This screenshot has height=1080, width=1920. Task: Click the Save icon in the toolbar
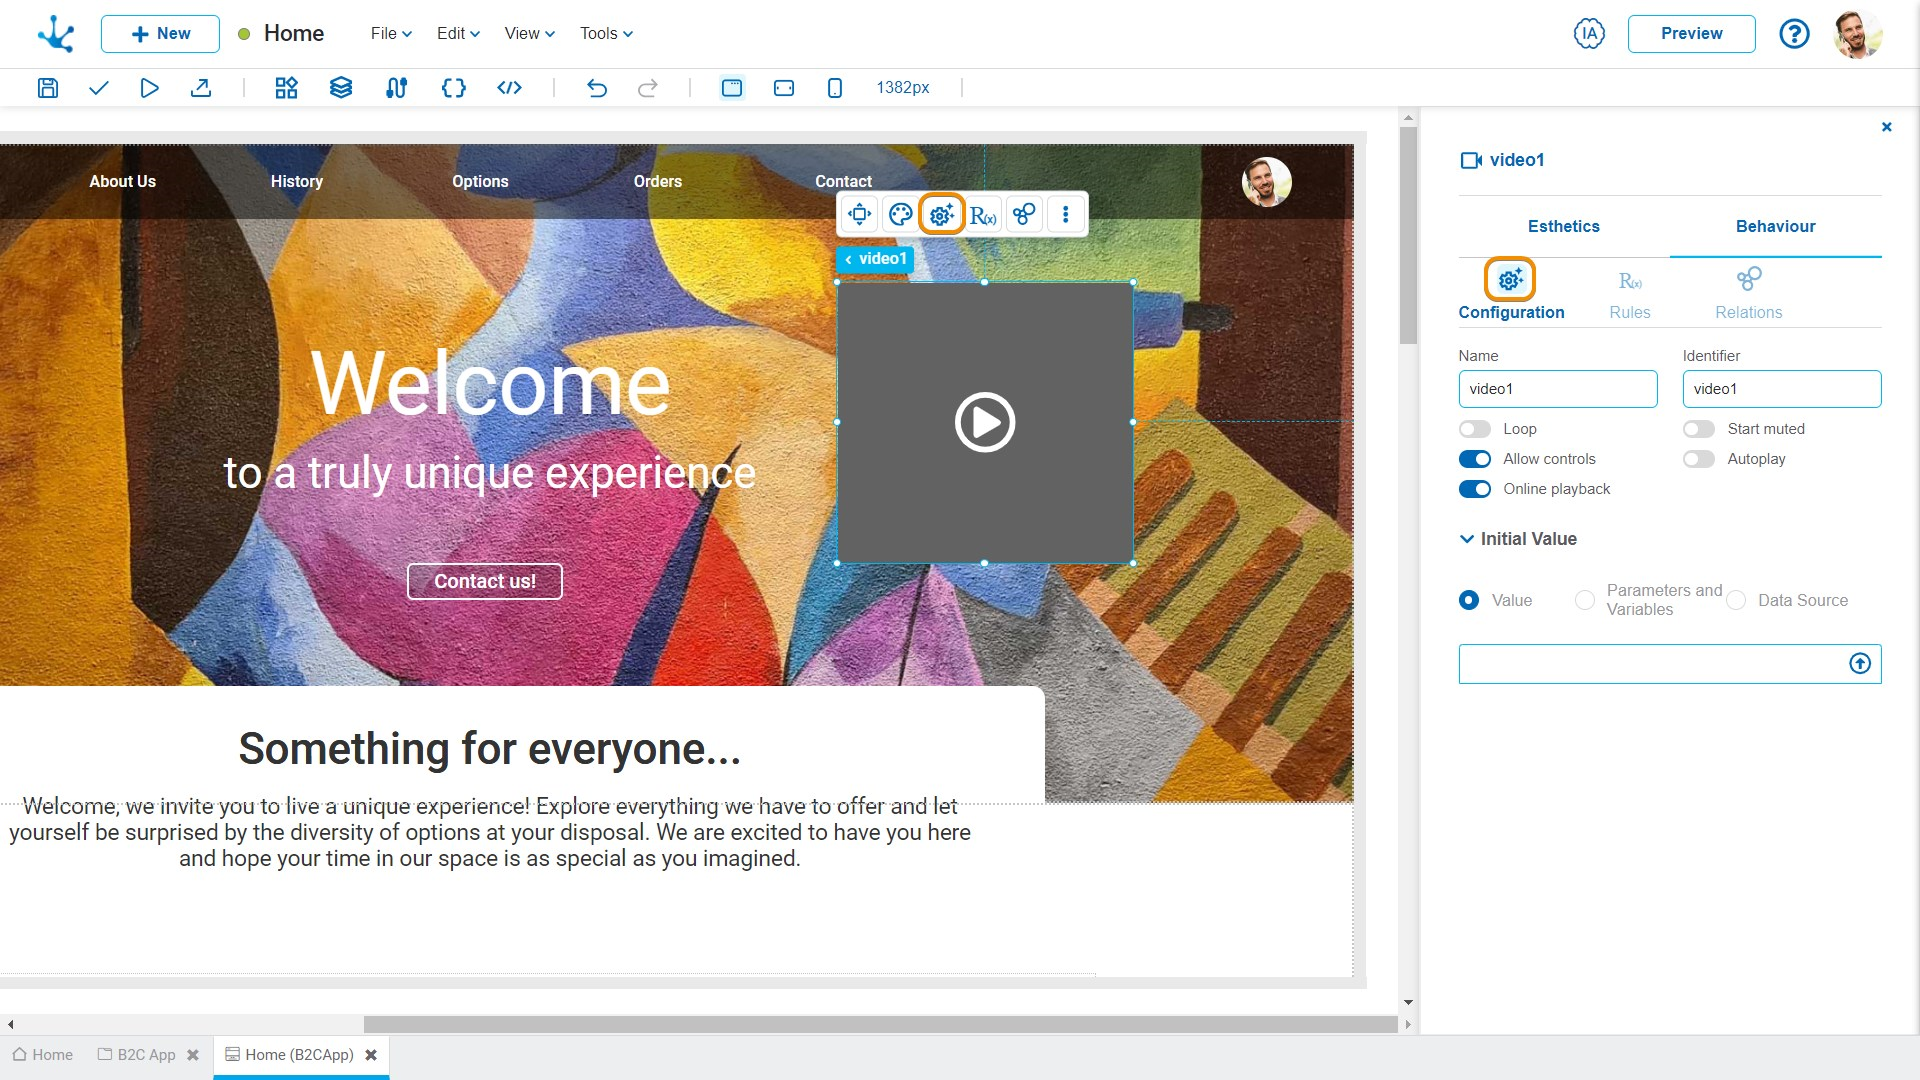tap(47, 88)
